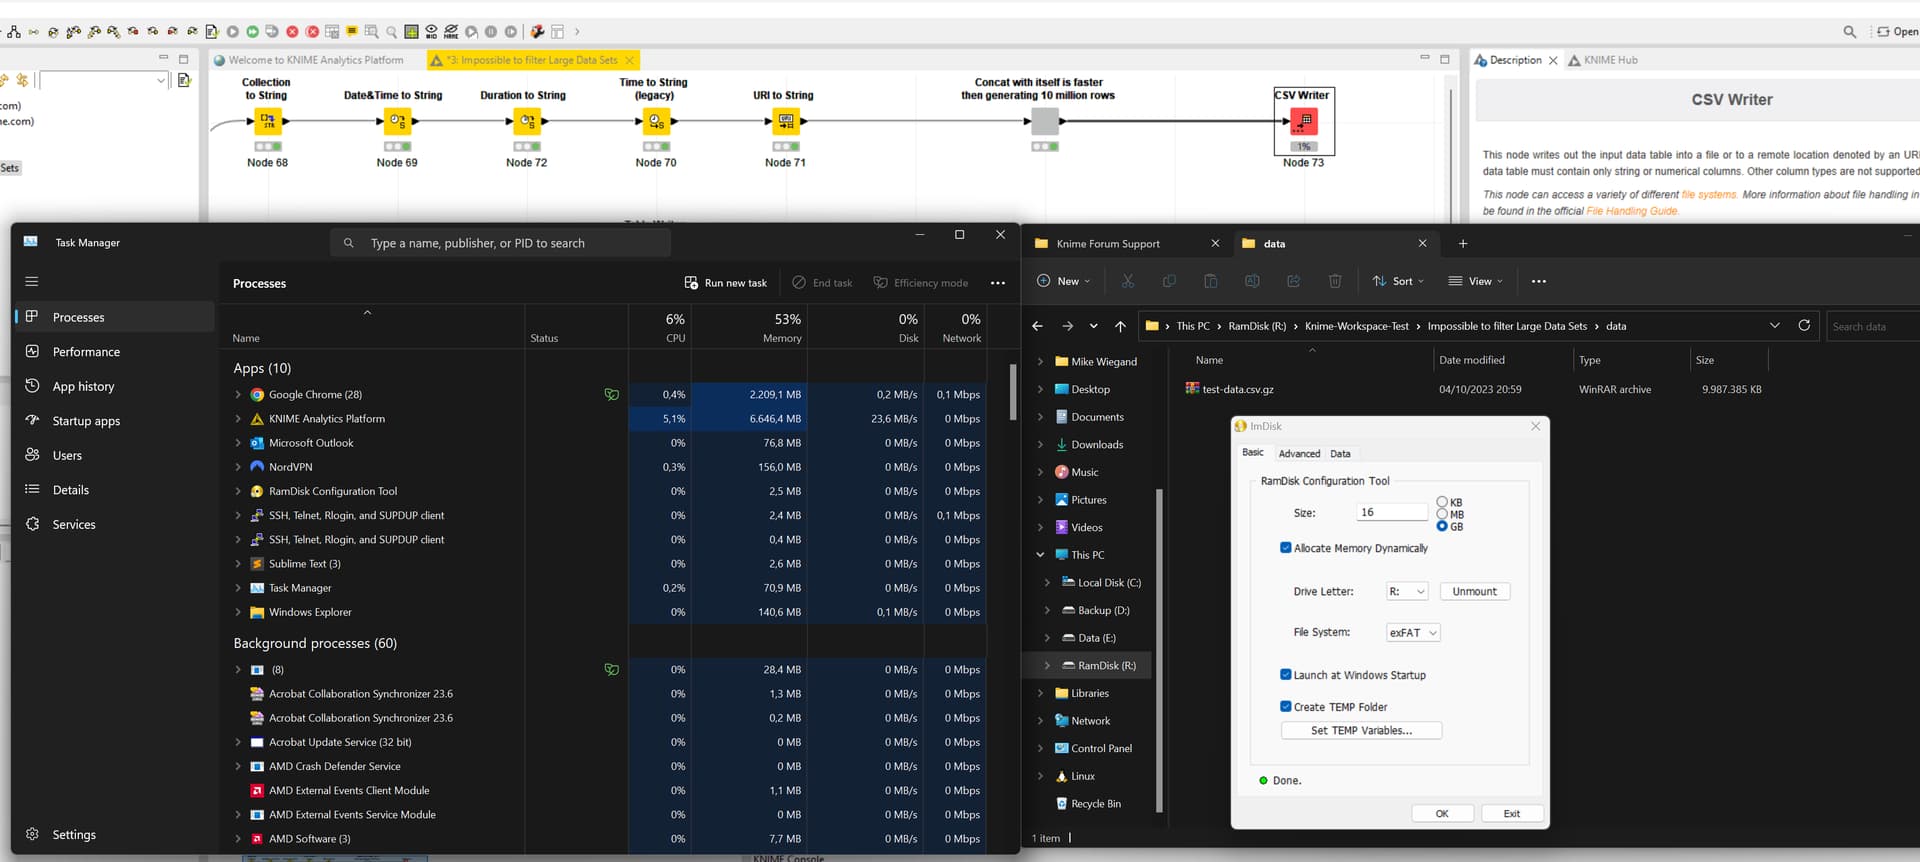The image size is (1920, 862).
Task: Open View dropdown in File Explorer
Action: 1476,281
